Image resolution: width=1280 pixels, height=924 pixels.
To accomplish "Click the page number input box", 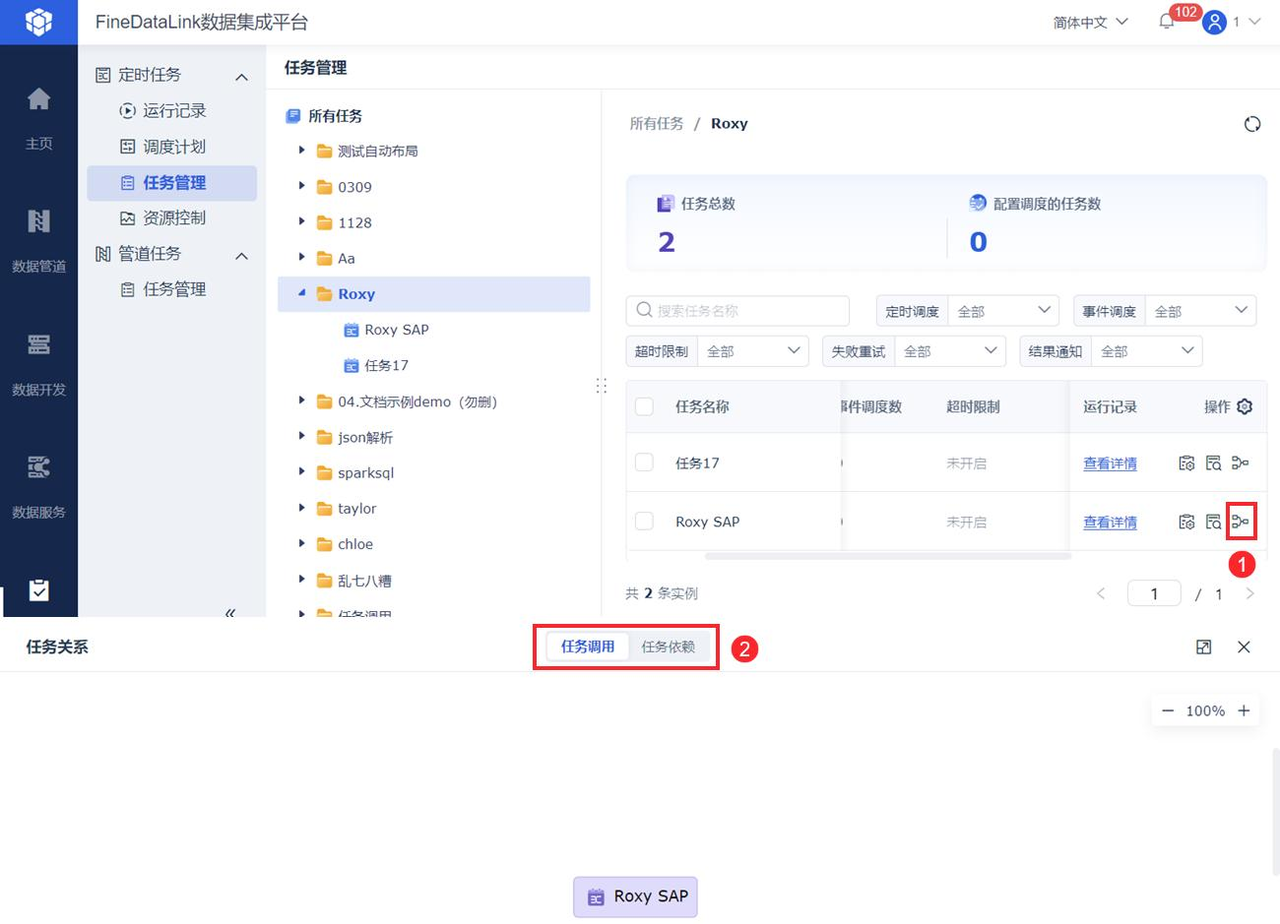I will (1154, 594).
